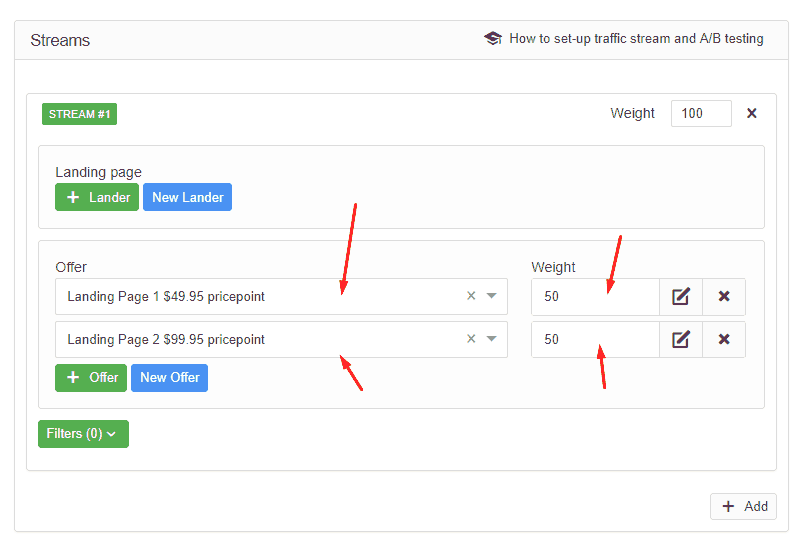Select the Landing Page 1 $49.95 pricepoint field
This screenshot has width=811, height=547.
tap(281, 297)
